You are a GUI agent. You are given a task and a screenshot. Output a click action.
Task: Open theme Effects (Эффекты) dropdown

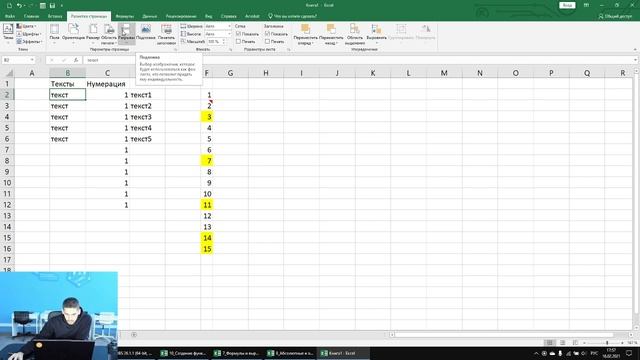click(29, 41)
